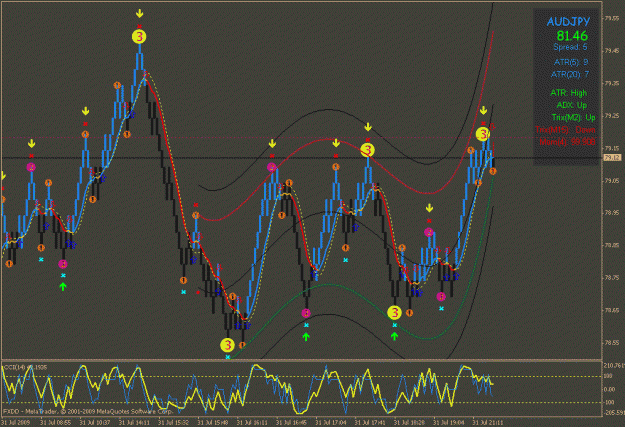Screen dimensions: 625x427
Task: Click the ATR: High status line
Action: click(568, 93)
